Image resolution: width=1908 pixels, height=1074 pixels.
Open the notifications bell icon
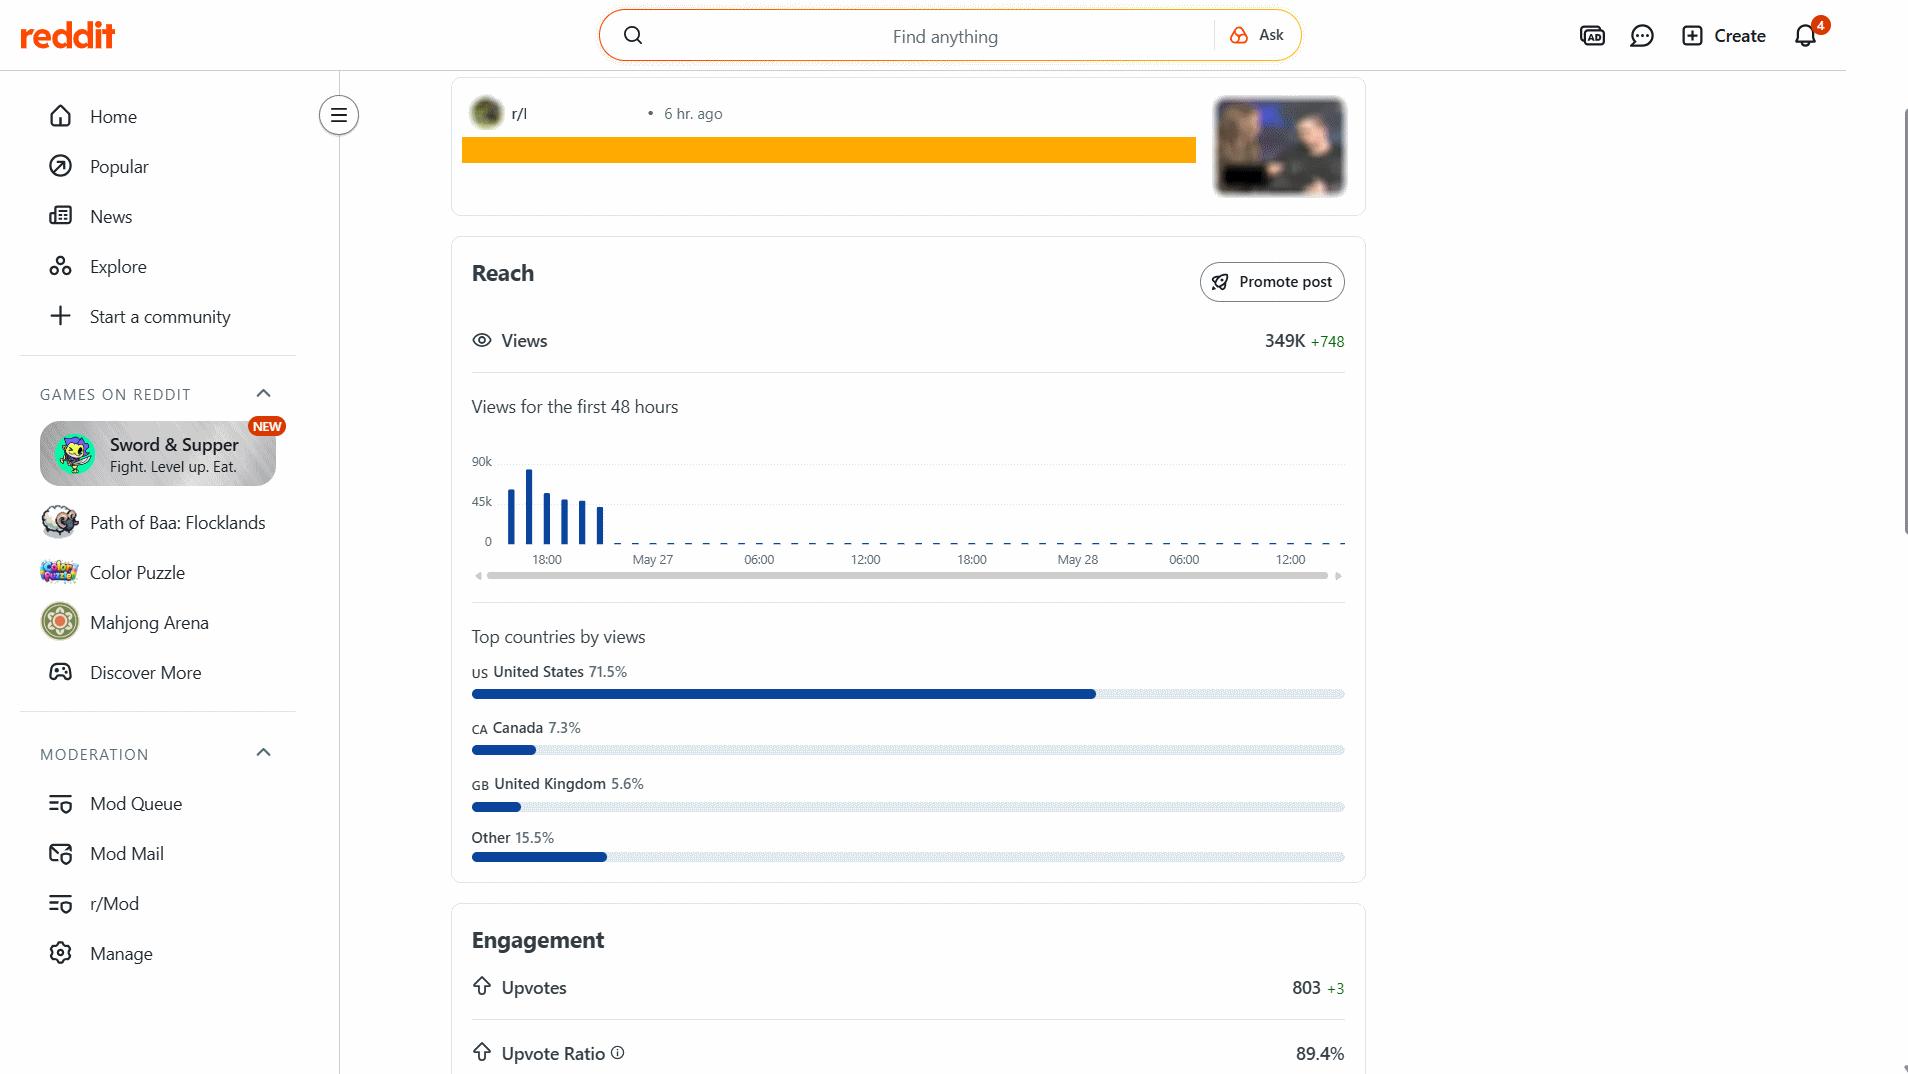coord(1805,36)
